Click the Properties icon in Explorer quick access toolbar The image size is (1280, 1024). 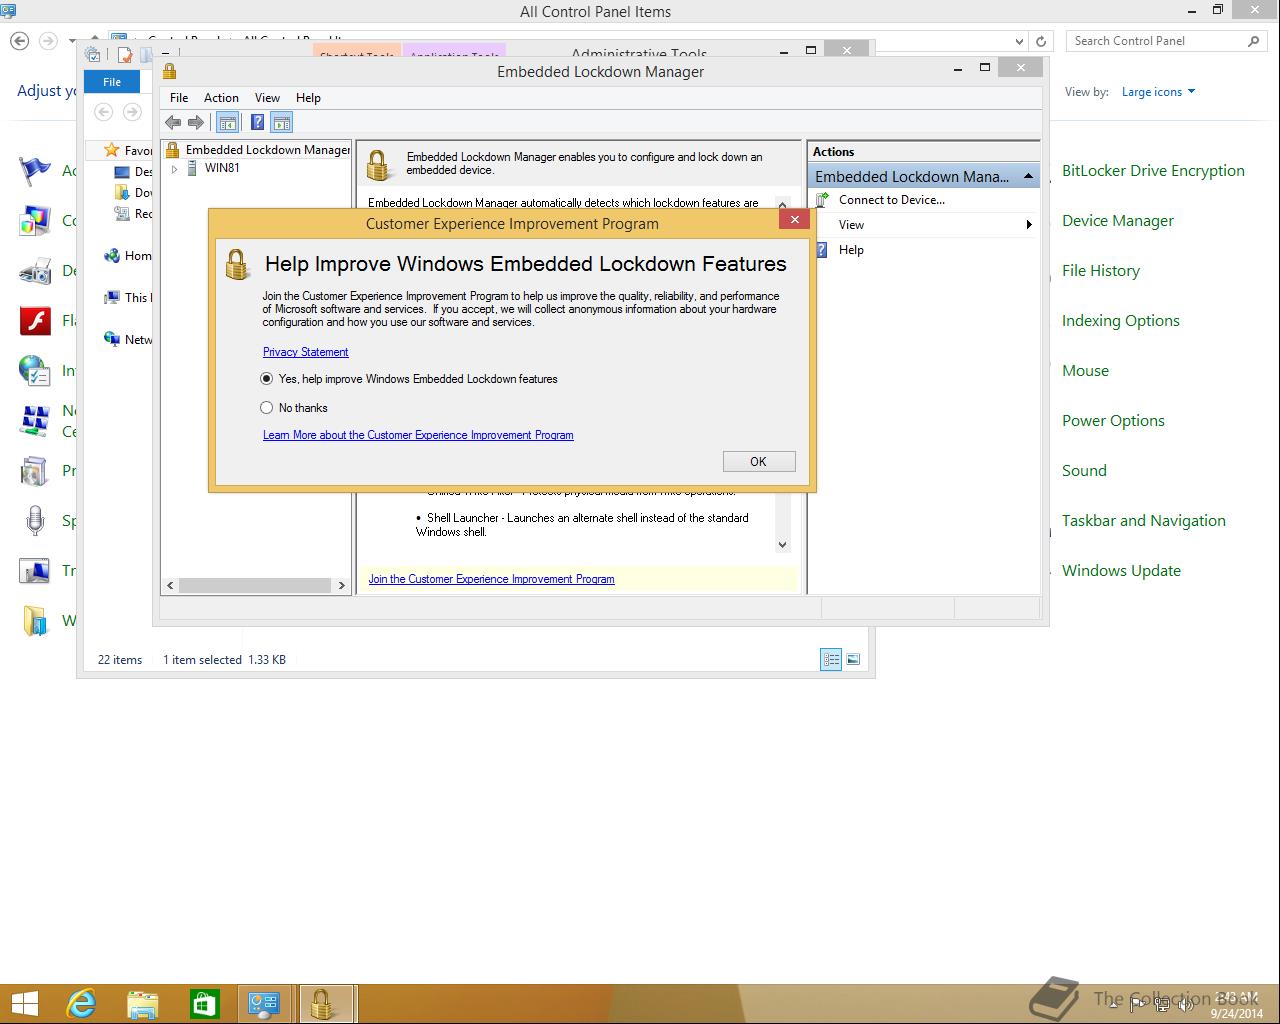[125, 56]
